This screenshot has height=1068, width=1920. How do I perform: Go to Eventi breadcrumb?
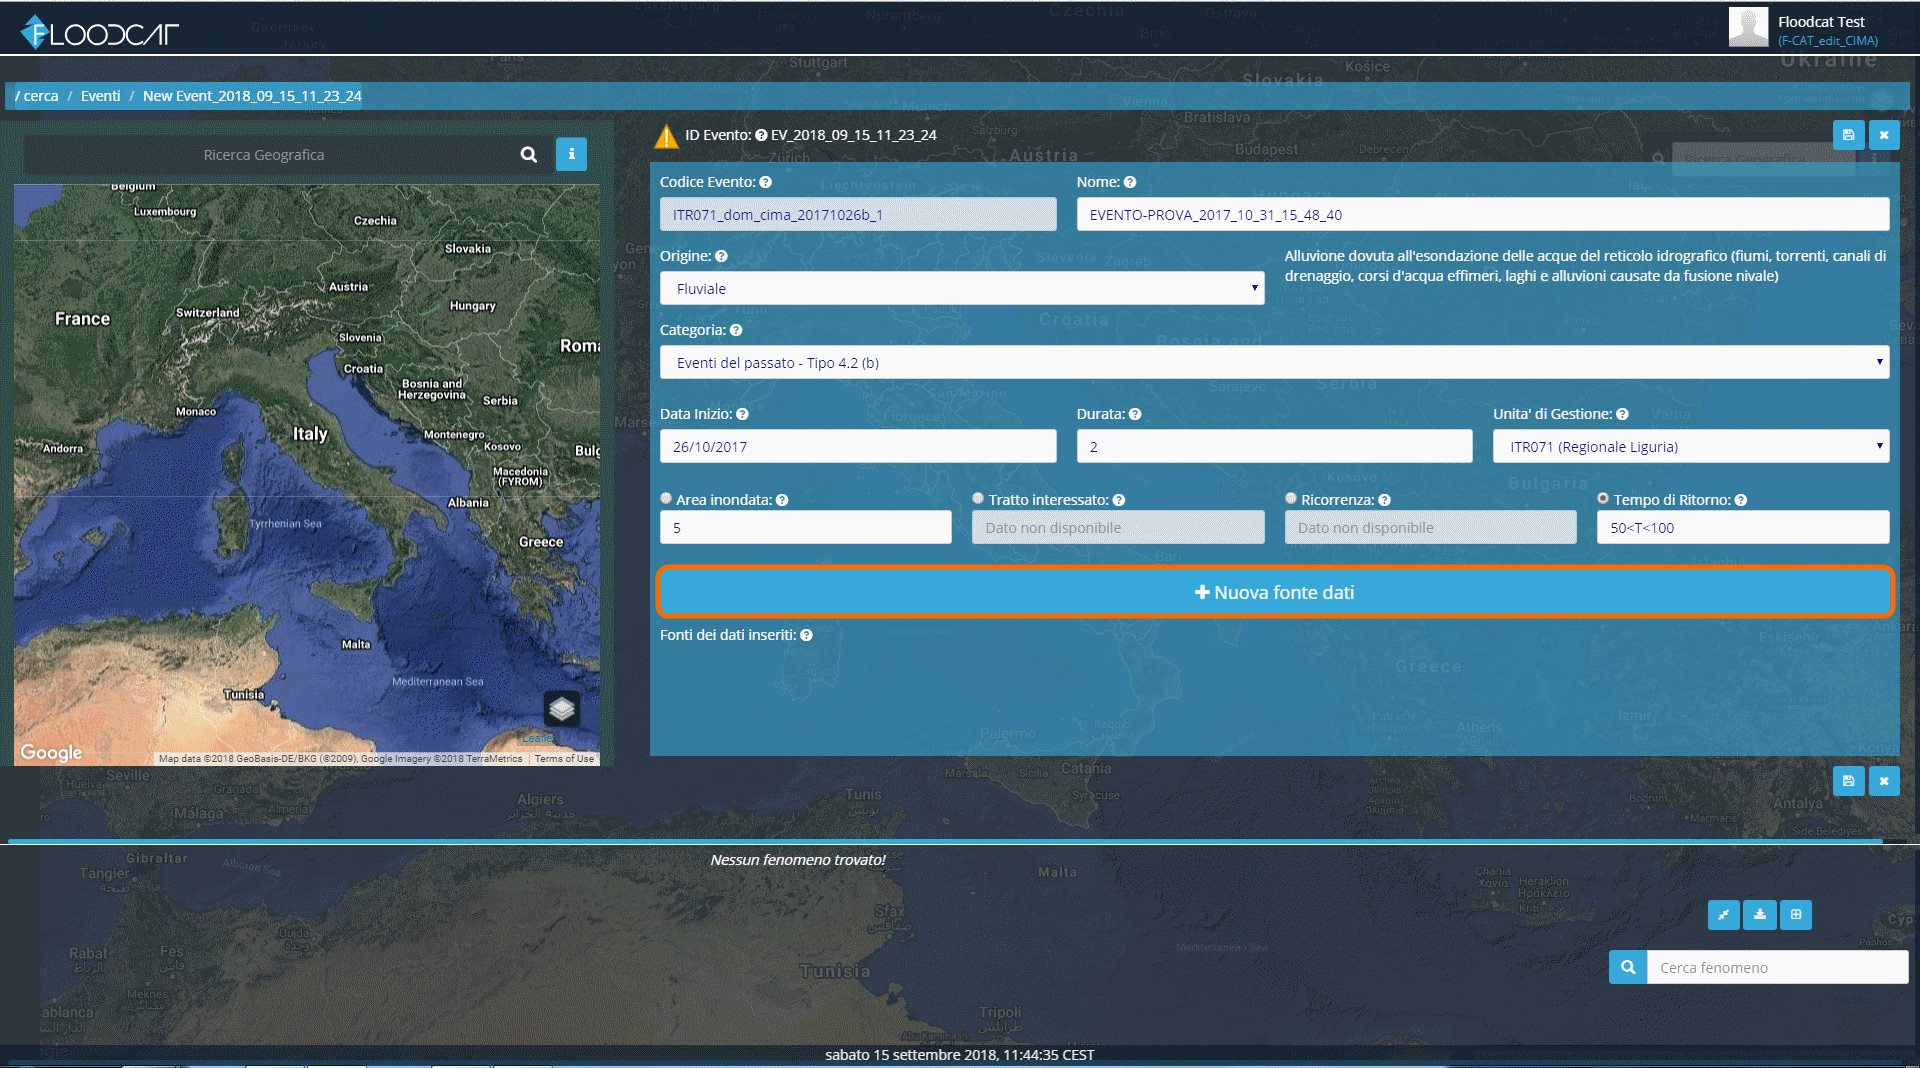coord(100,96)
